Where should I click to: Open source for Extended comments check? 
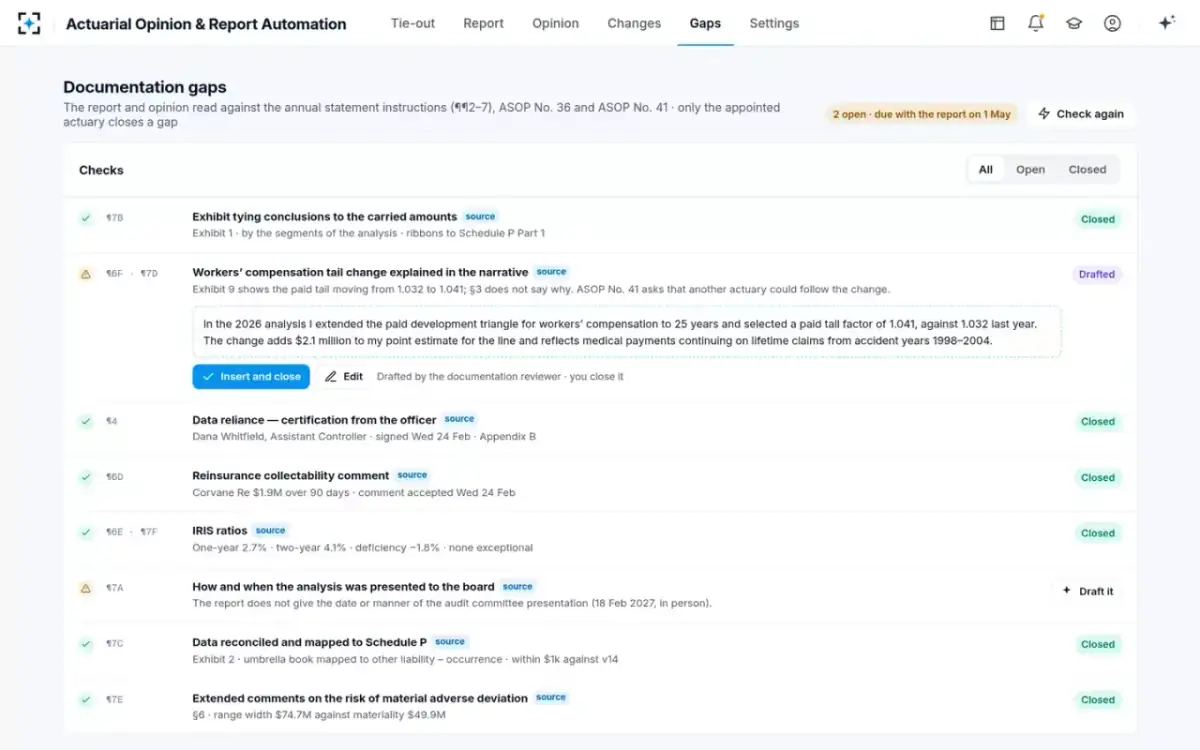click(551, 698)
